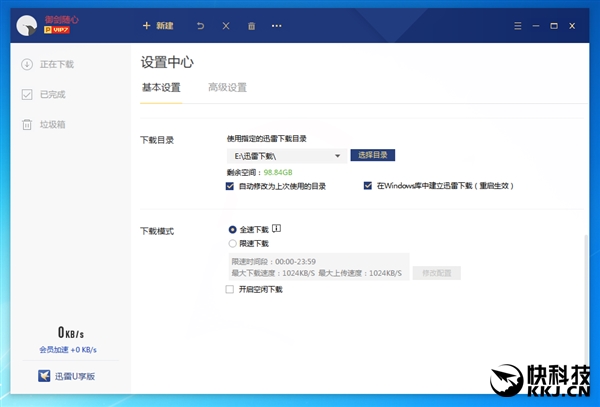Click the 98.84GB remaining space value

(x=278, y=173)
